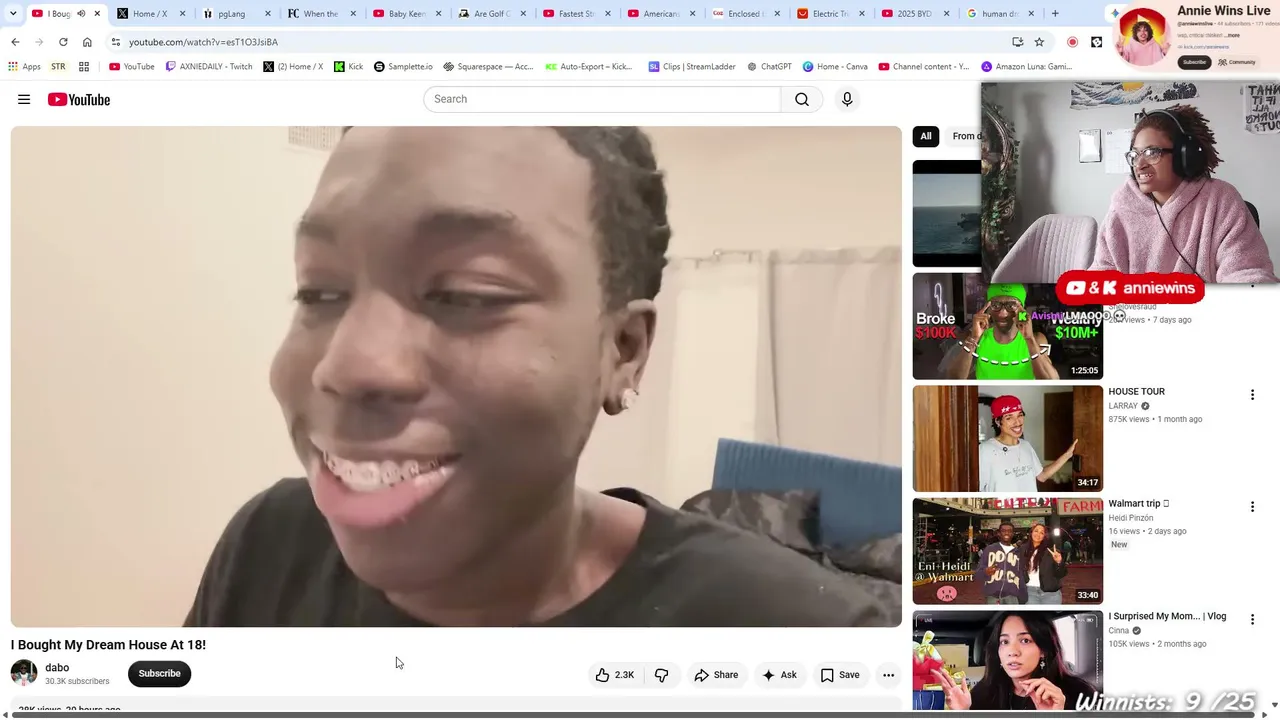This screenshot has height=720, width=1280.
Task: Open the Home - Canva bookmark
Action: [x=835, y=67]
